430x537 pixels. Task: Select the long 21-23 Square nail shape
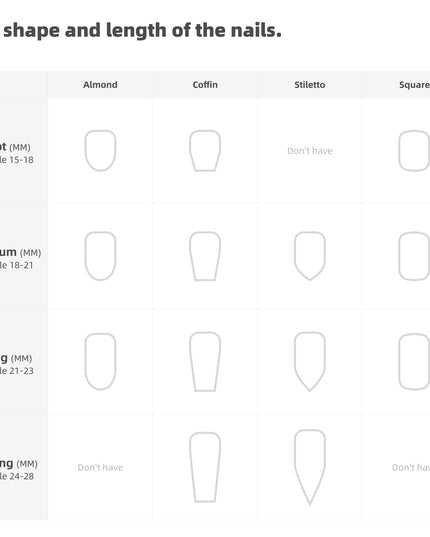[x=414, y=361]
